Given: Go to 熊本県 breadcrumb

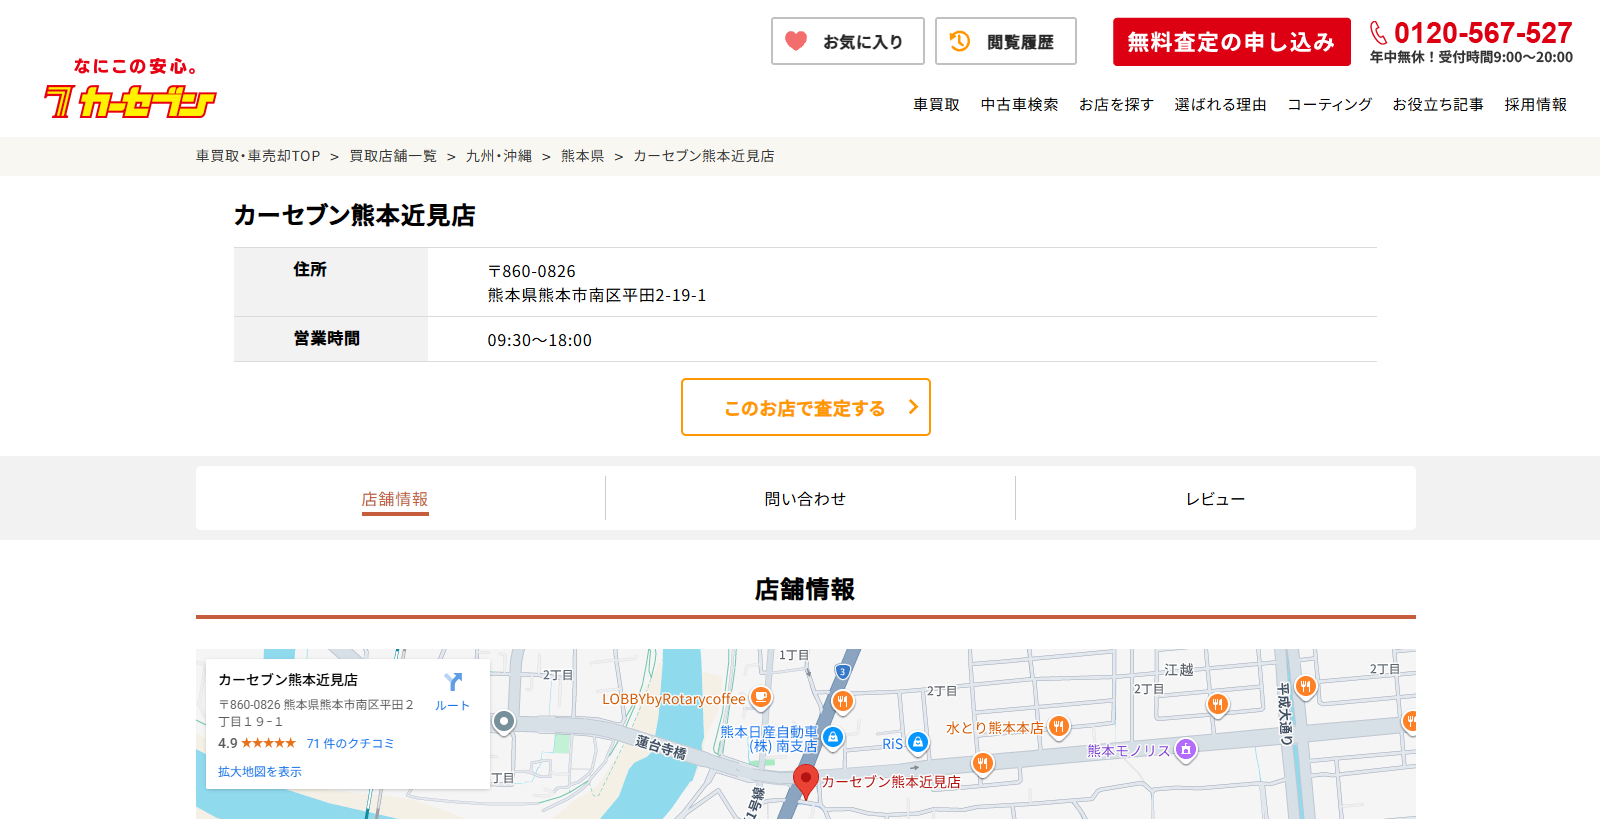Looking at the screenshot, I should click(583, 156).
